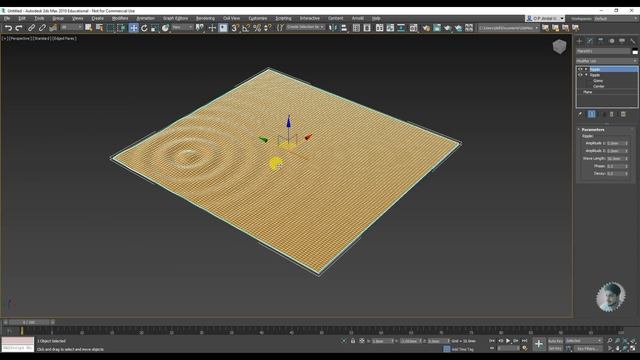This screenshot has height=360, width=640.
Task: Switch to the Utilities command panel tab
Action: pyautogui.click(x=633, y=41)
